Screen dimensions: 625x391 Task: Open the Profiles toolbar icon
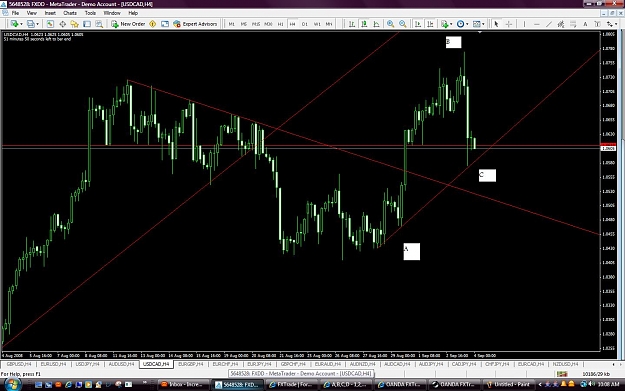[30, 24]
